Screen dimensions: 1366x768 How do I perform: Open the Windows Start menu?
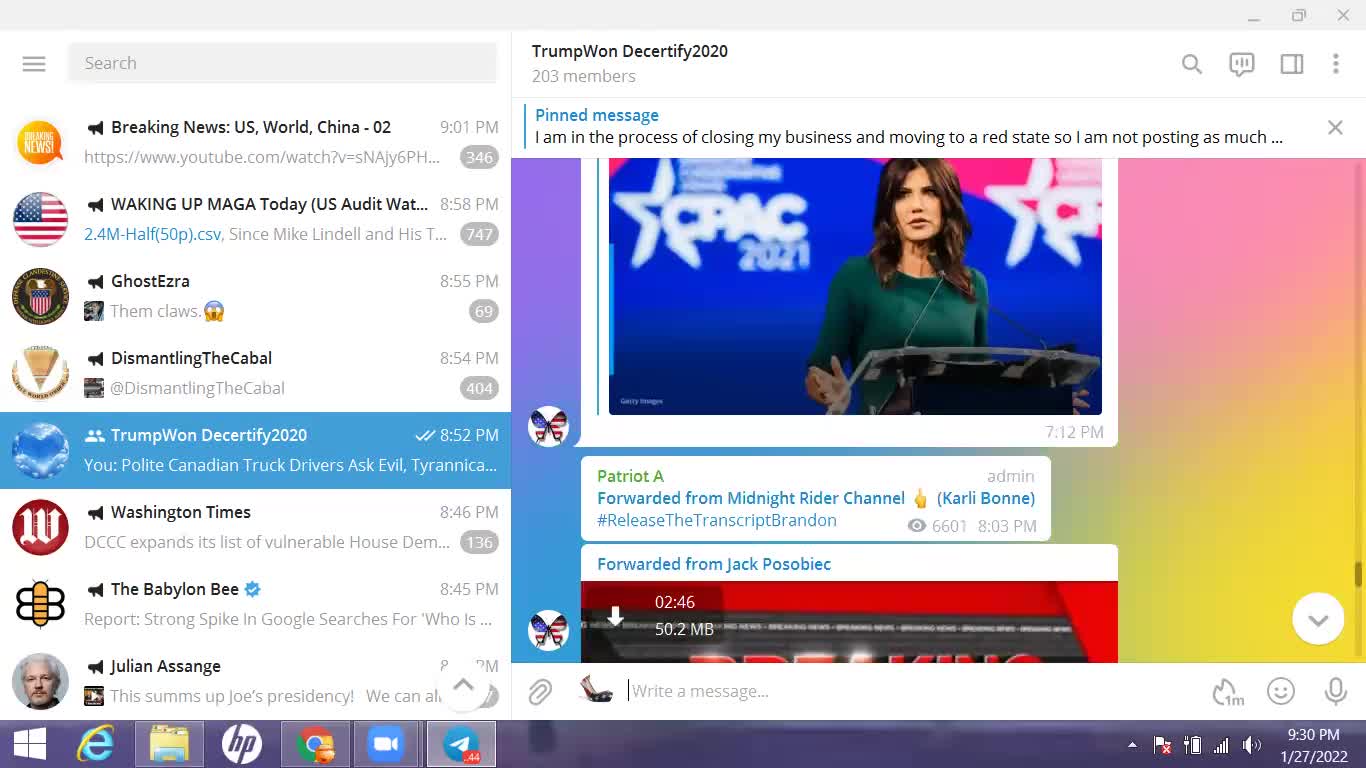(29, 744)
